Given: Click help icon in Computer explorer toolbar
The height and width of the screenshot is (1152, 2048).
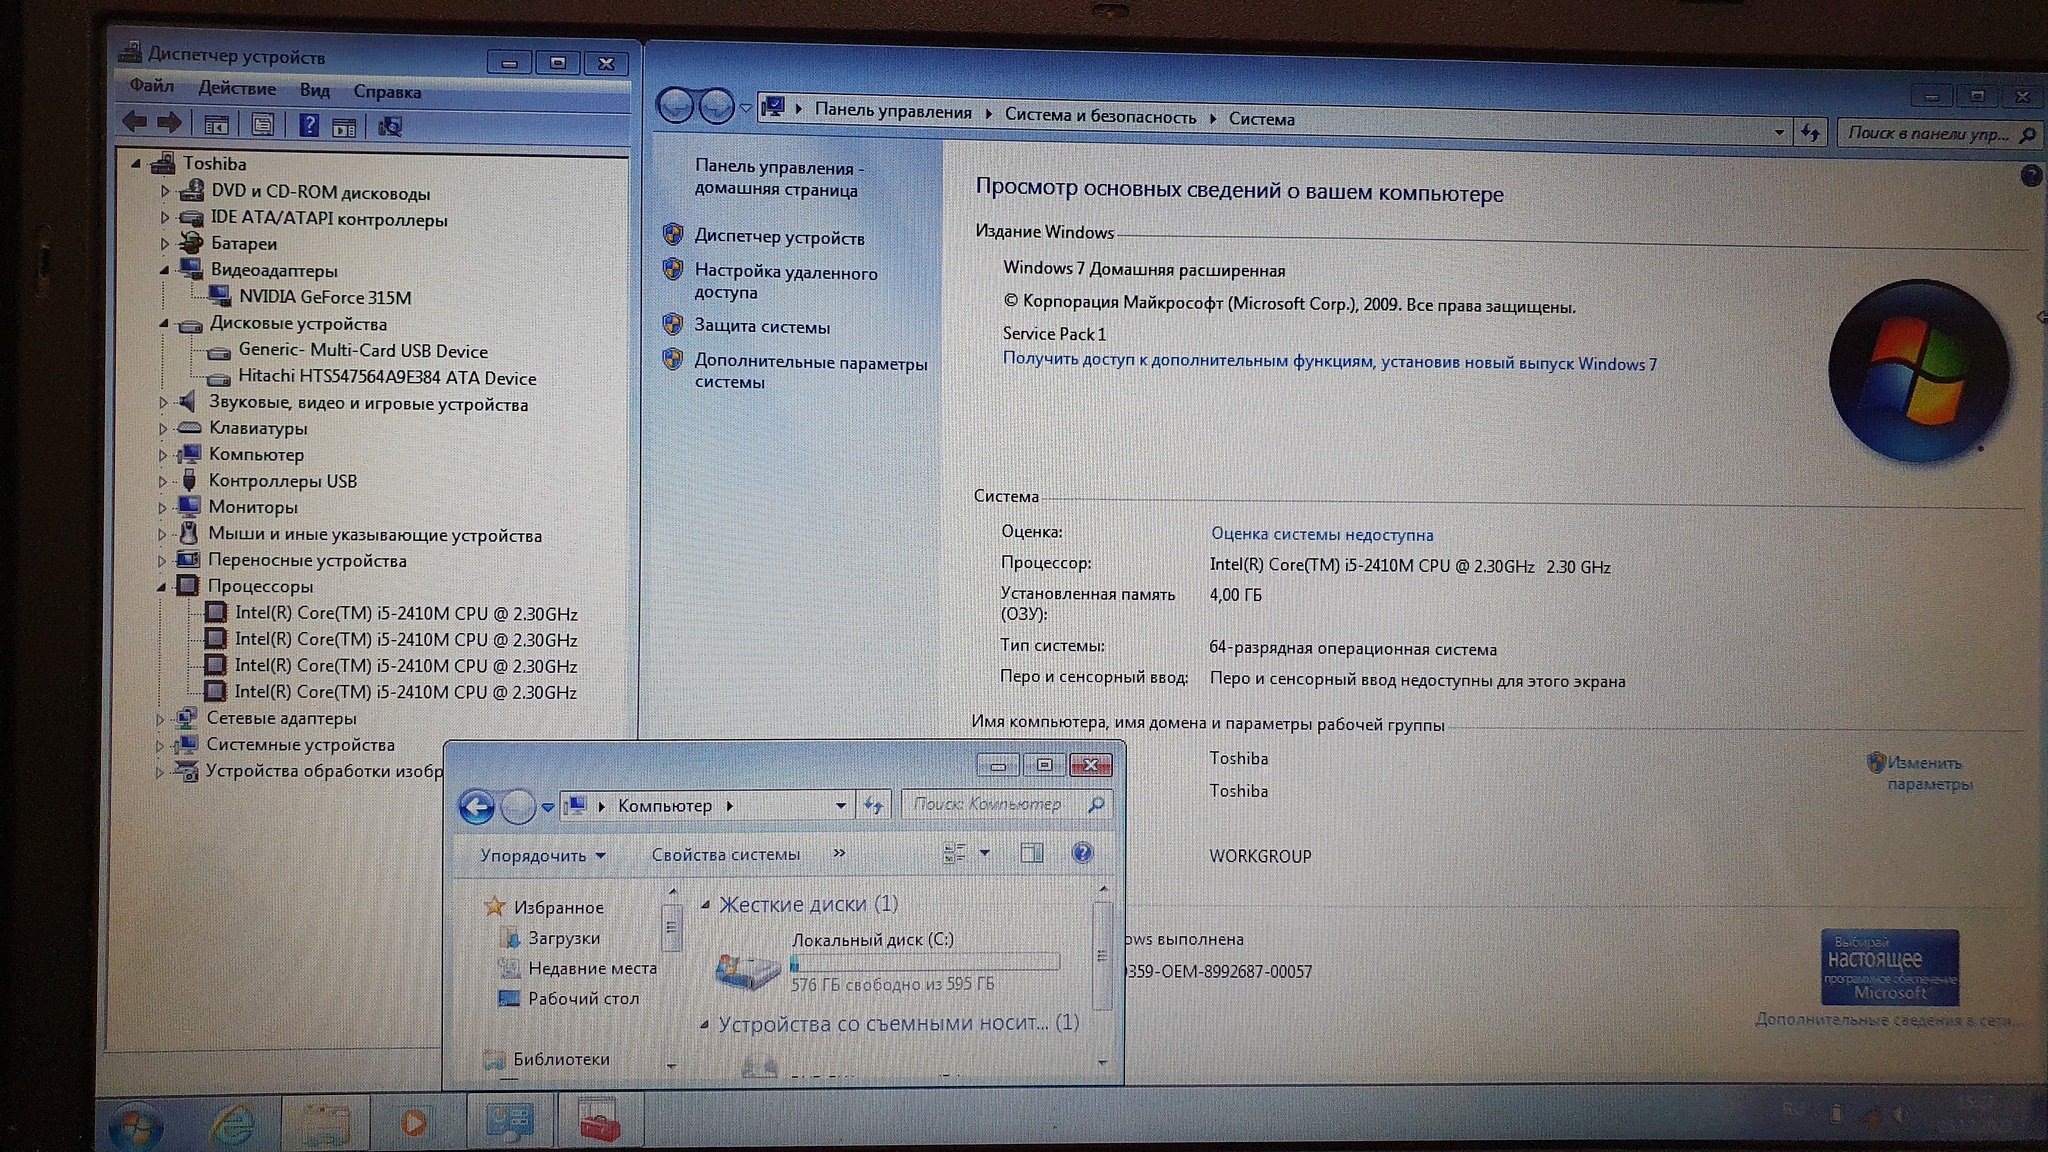Looking at the screenshot, I should click(x=1082, y=853).
